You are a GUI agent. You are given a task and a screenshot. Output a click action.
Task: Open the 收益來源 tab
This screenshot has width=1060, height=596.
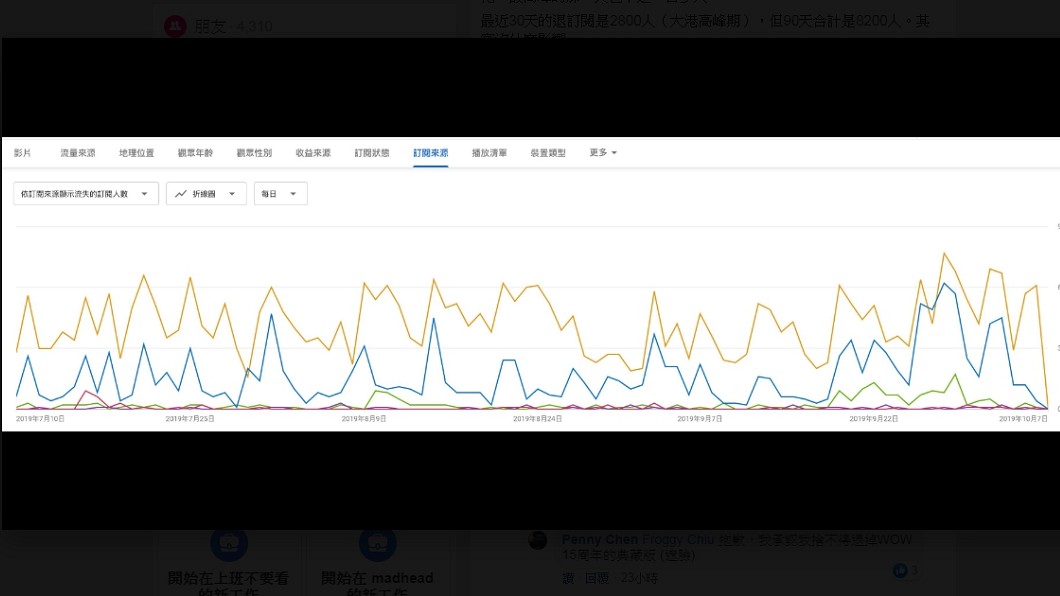coord(313,153)
